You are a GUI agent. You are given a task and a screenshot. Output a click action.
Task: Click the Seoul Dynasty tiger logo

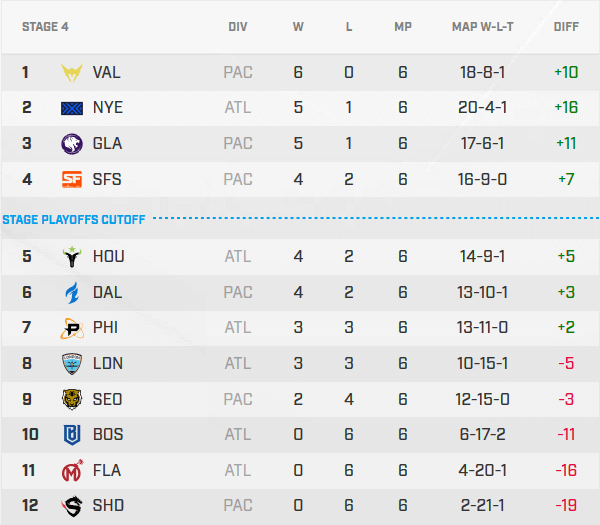(73, 400)
